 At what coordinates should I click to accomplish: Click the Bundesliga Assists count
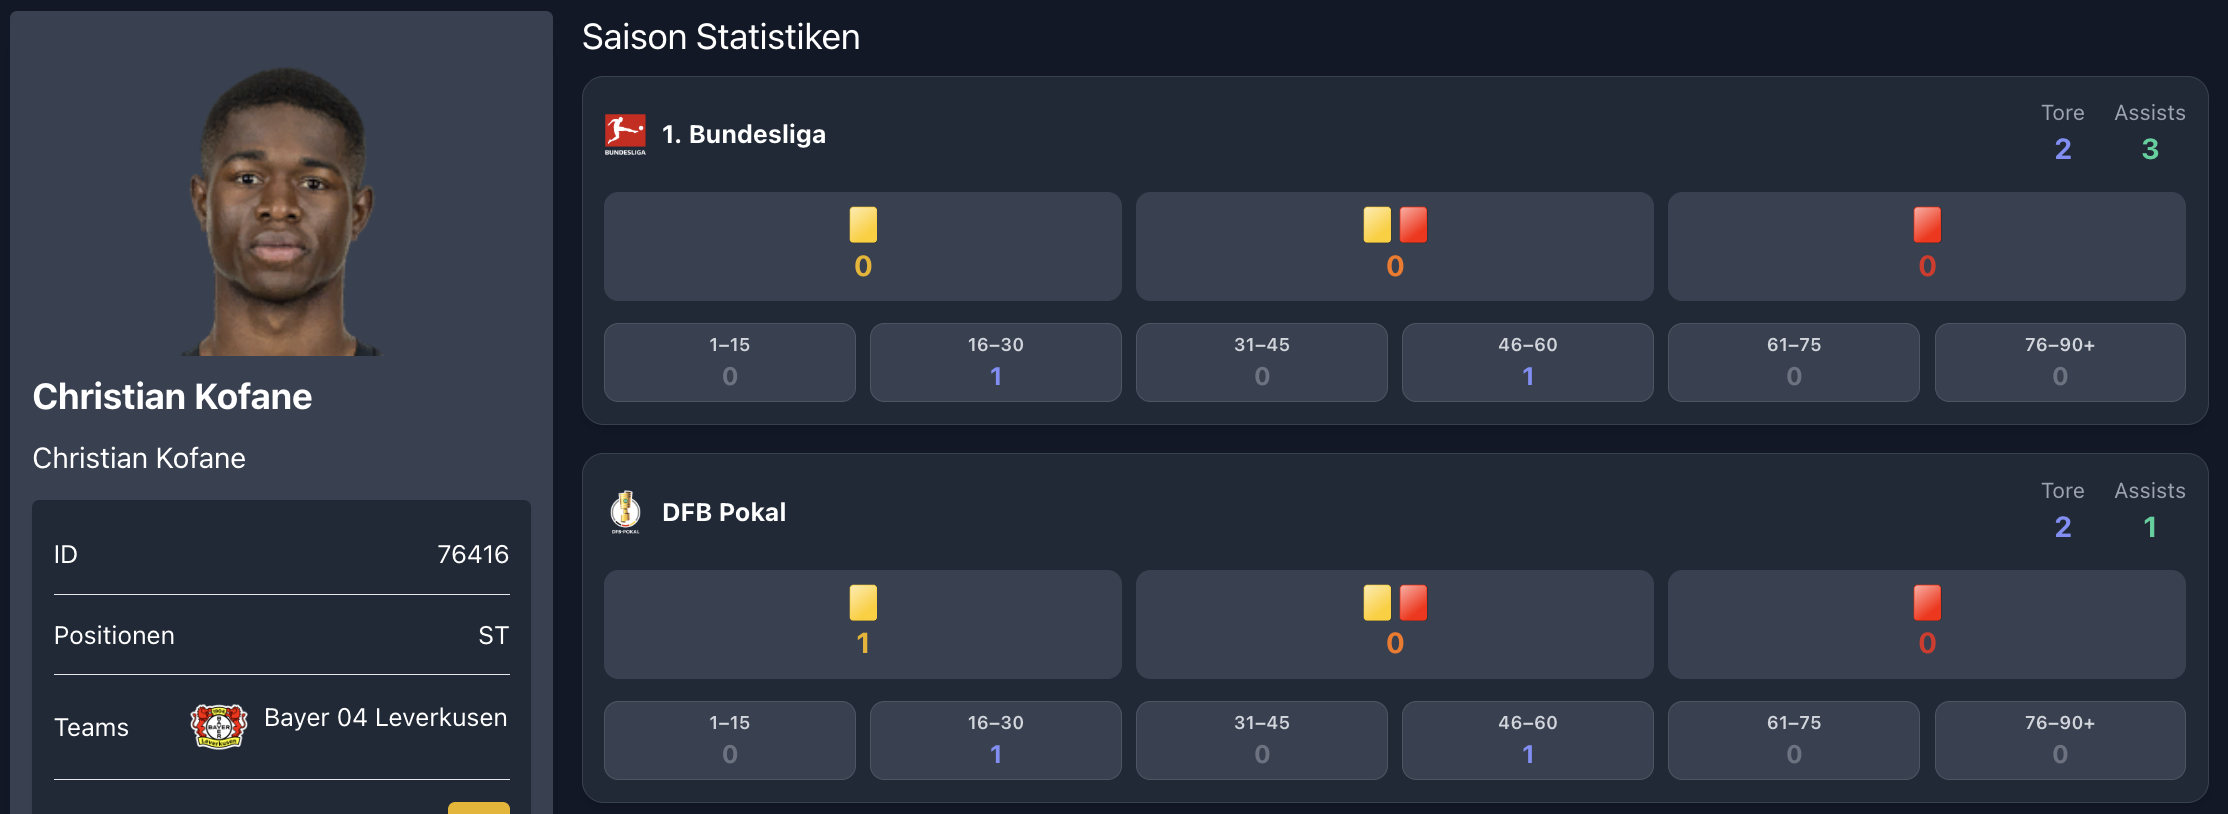coord(2150,149)
